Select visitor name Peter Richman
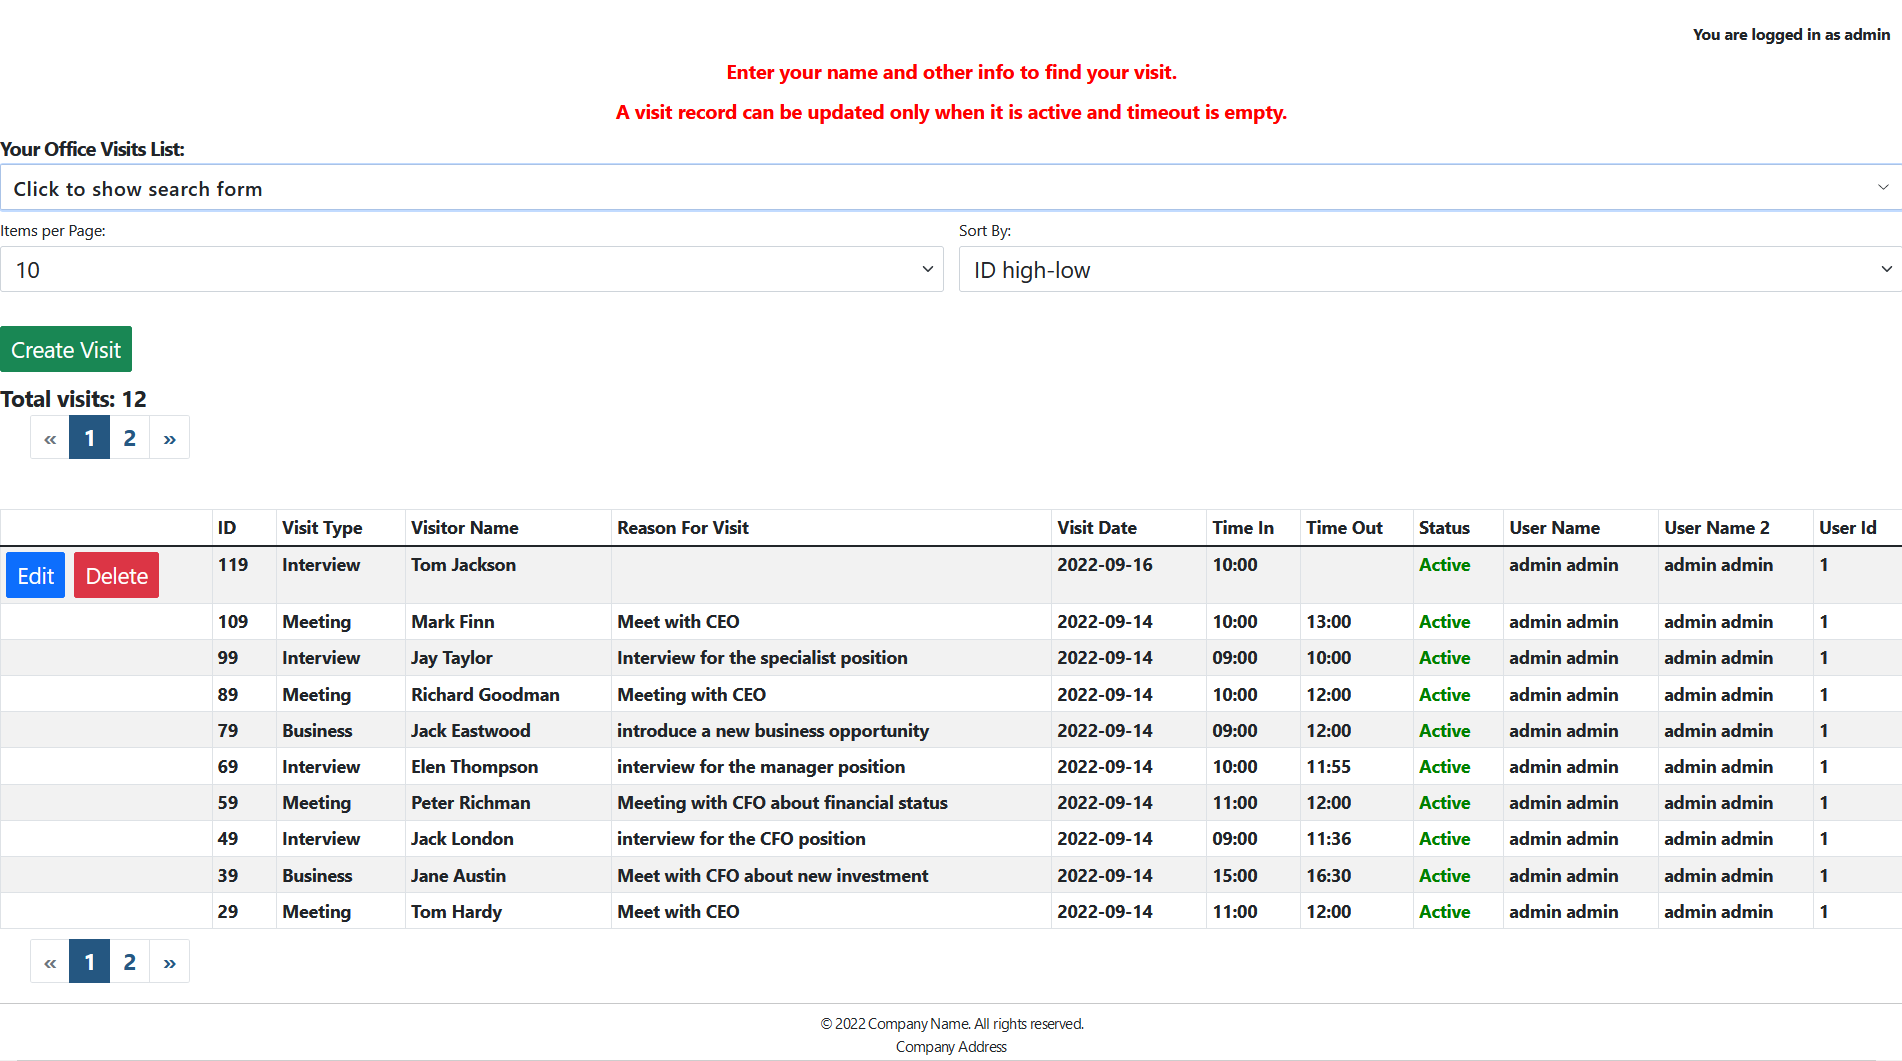Screen dimensions: 1902x1061 point(471,803)
